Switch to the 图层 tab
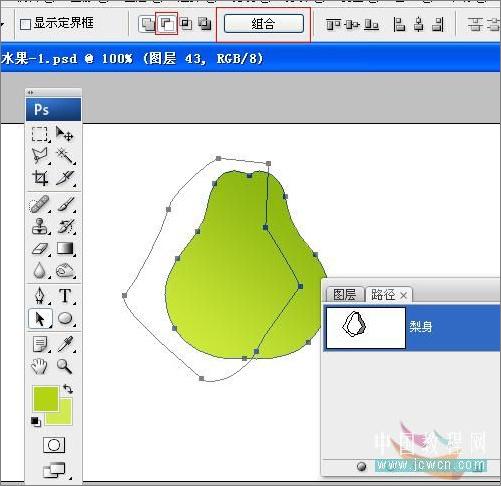 [x=344, y=295]
